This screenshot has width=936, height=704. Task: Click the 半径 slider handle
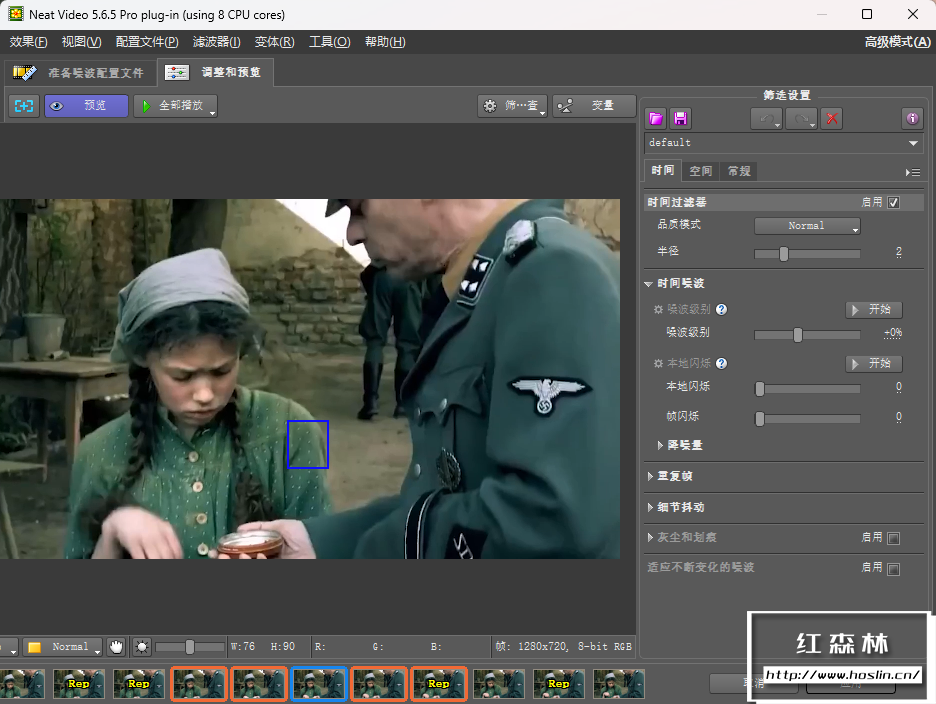pyautogui.click(x=783, y=253)
